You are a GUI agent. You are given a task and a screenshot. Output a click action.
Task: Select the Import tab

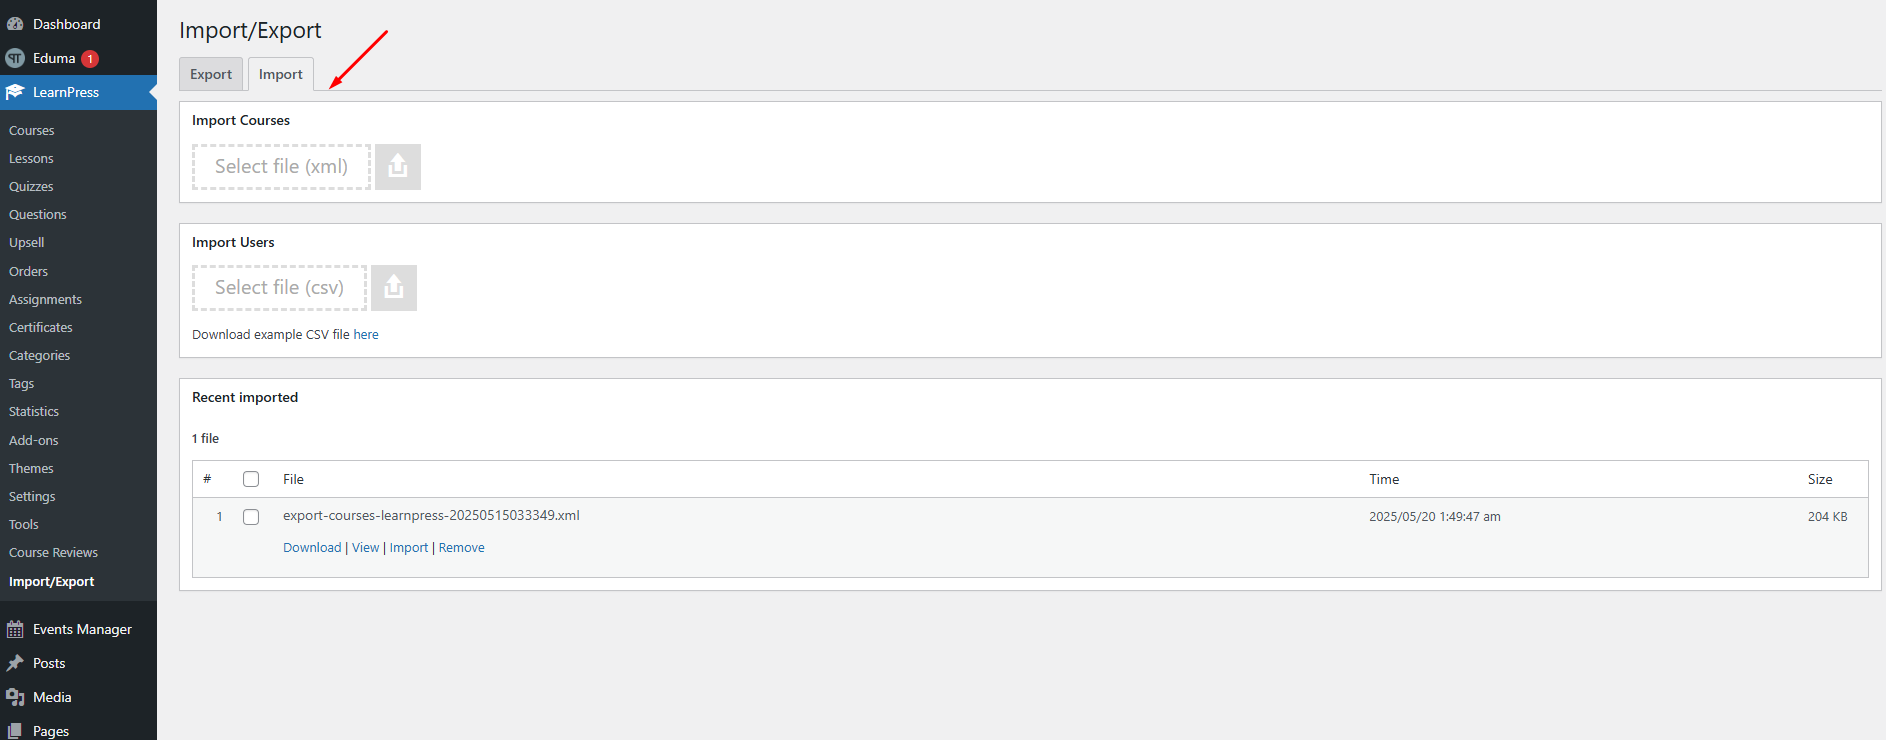(x=281, y=74)
